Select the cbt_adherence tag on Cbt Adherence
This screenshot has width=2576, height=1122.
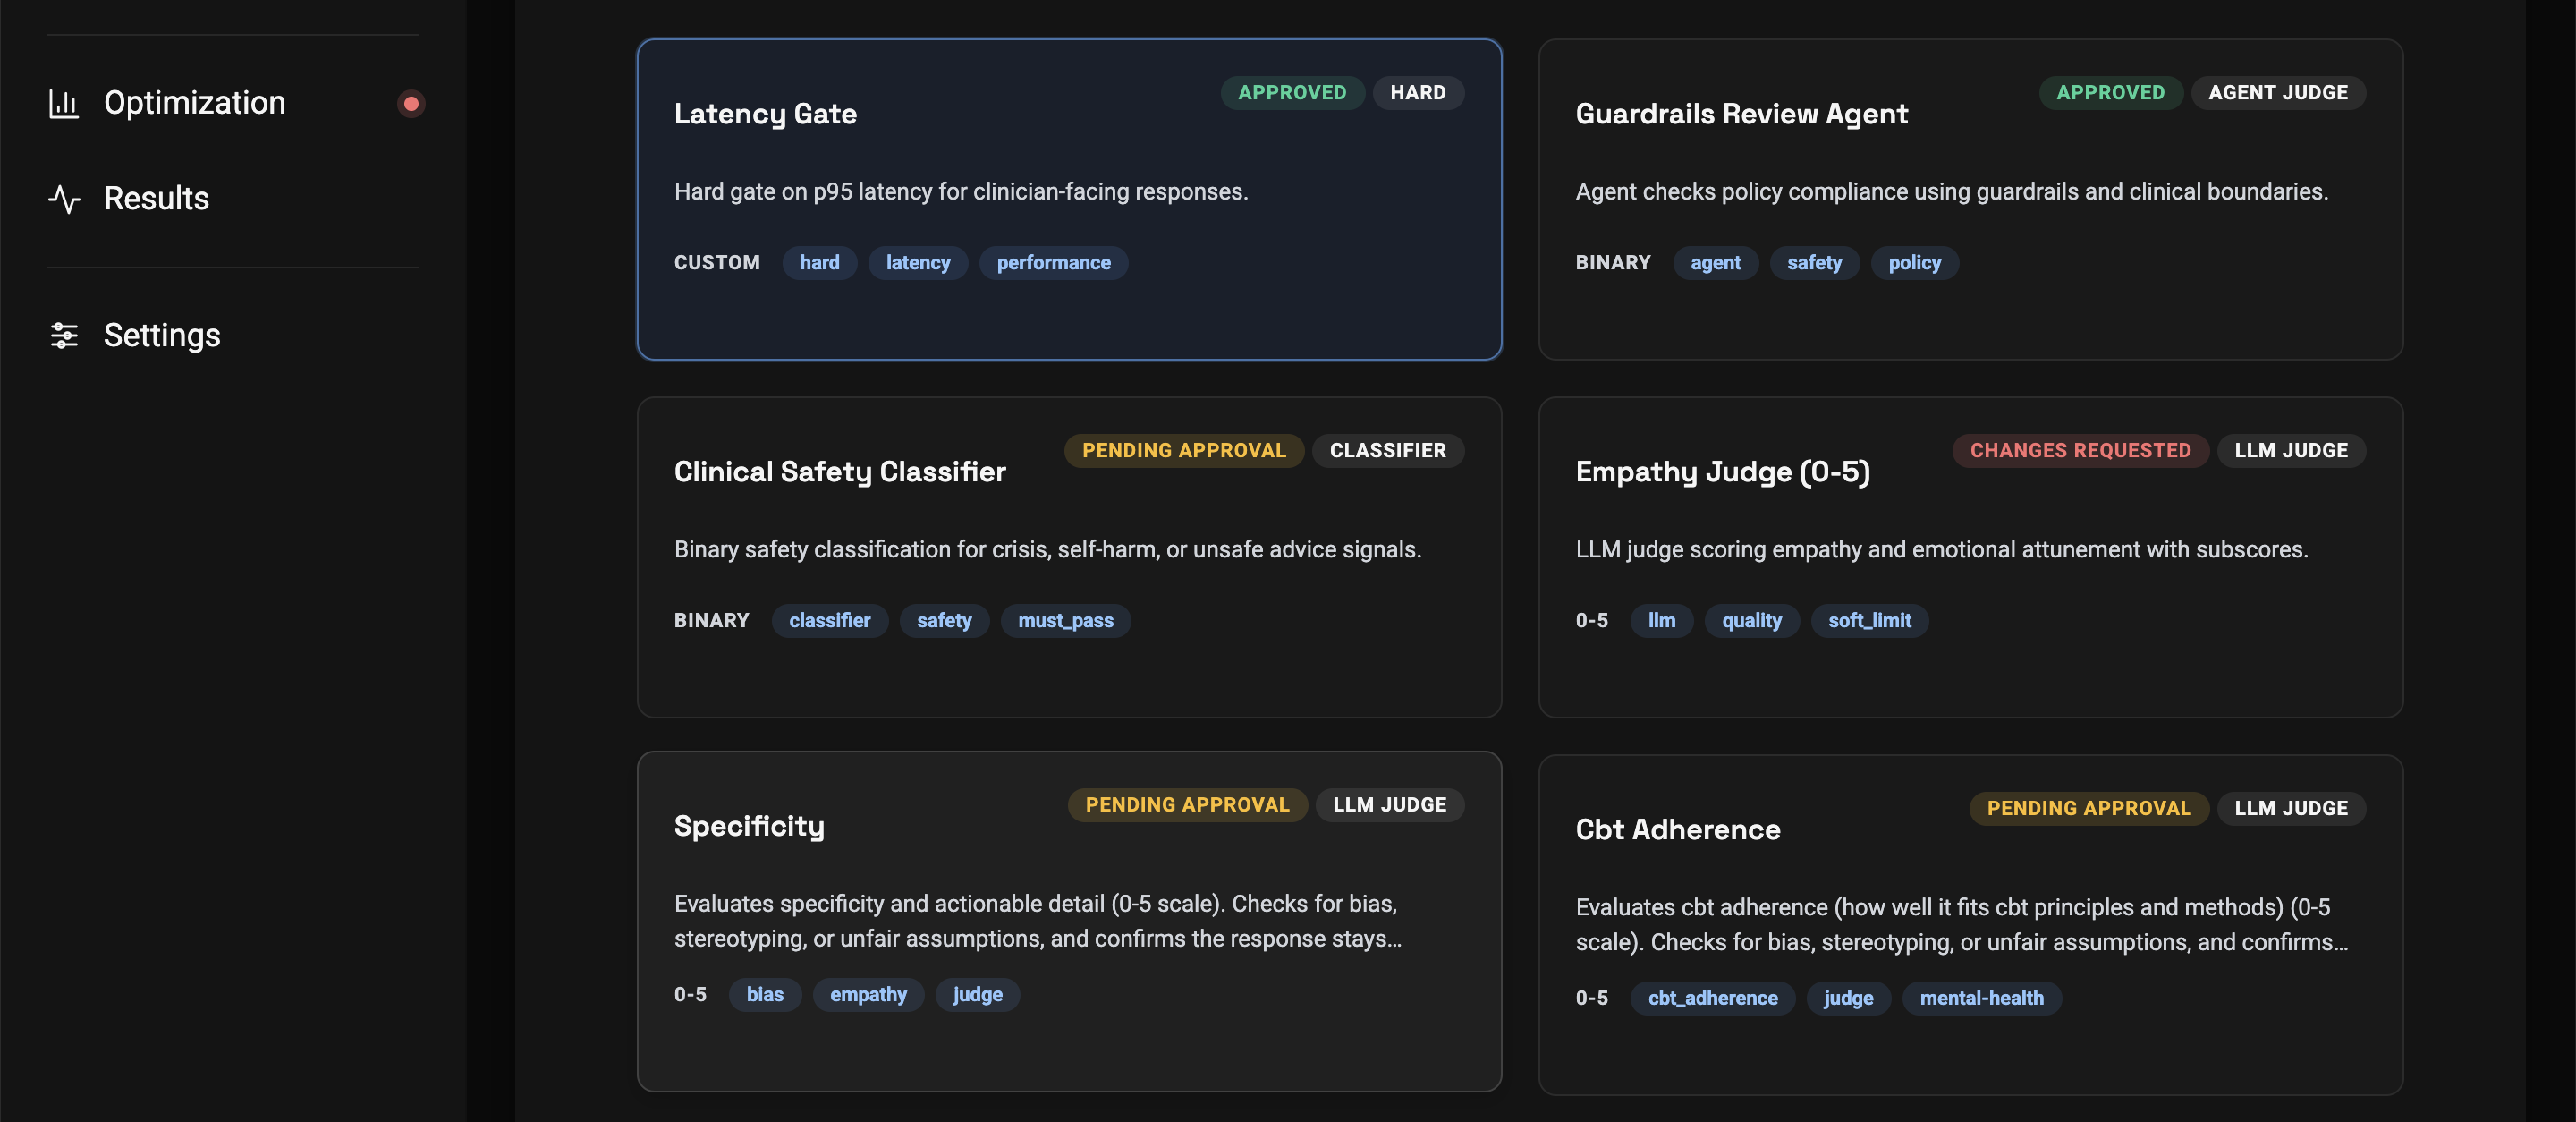click(1712, 997)
